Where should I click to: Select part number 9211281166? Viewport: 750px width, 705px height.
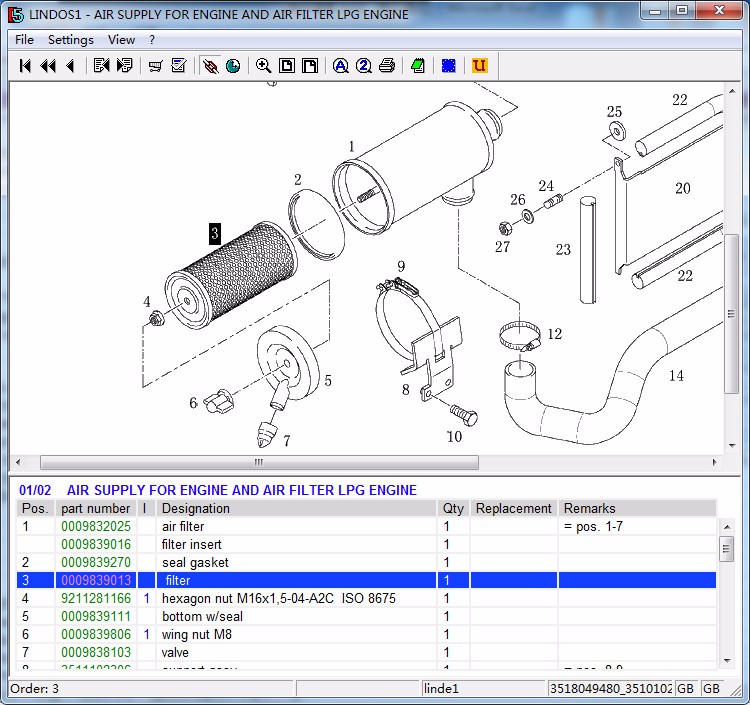(96, 598)
